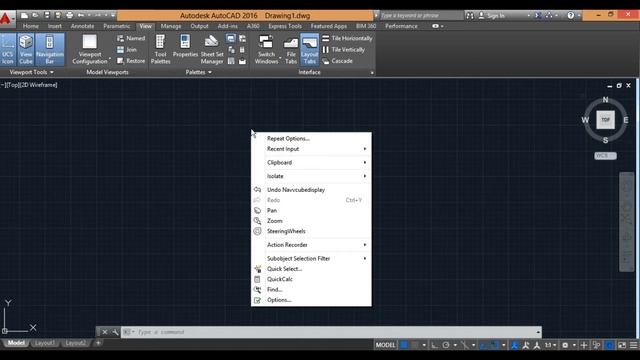Viewport: 640px width, 360px height.
Task: Open Action Recorder submenu
Action: [311, 245]
